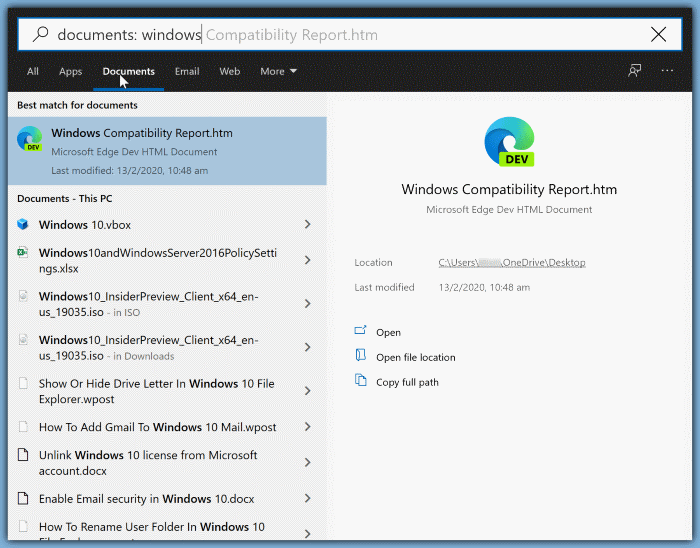
Task: Click VirtualBox cube icon for Windows 10.vbox
Action: (x=23, y=224)
